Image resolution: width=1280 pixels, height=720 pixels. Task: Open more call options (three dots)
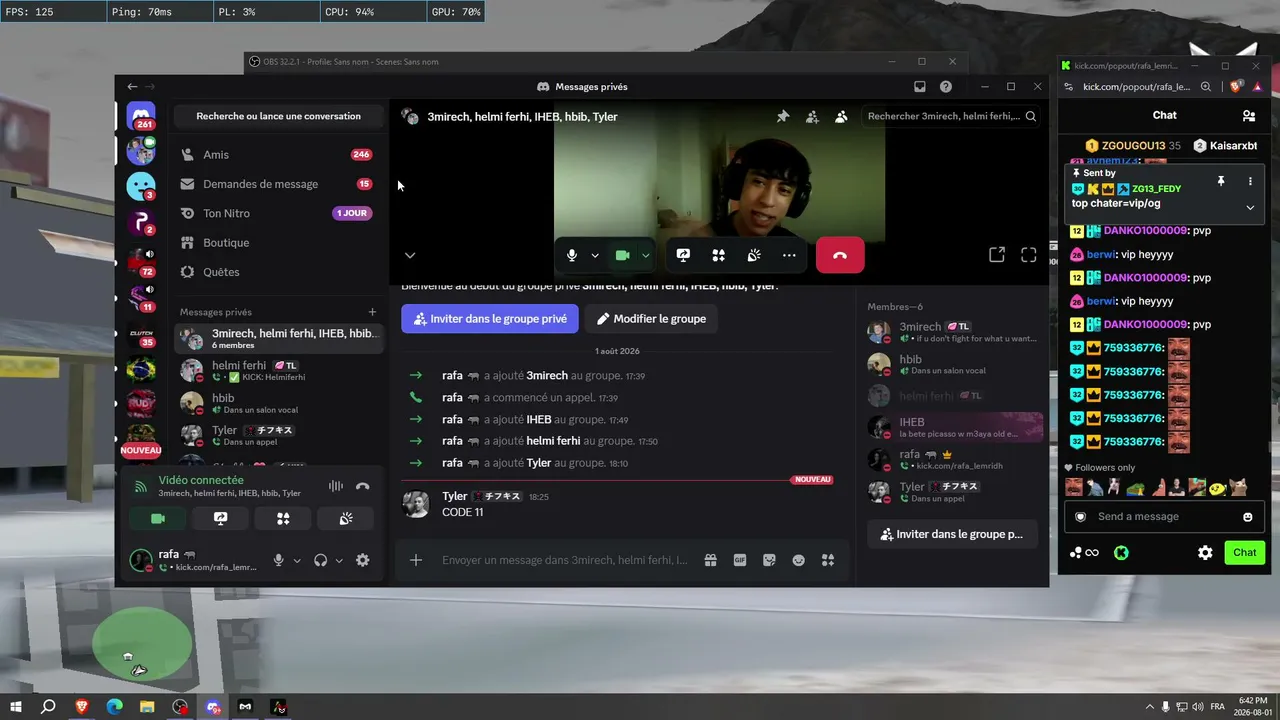(789, 255)
